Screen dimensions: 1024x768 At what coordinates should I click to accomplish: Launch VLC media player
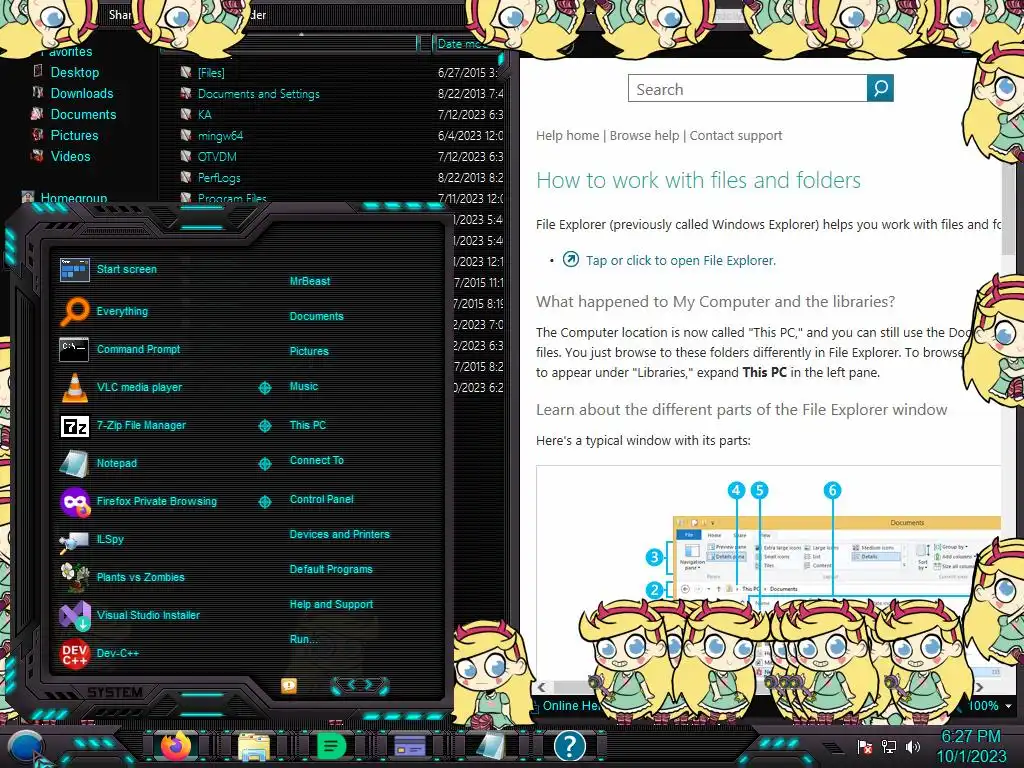121,387
